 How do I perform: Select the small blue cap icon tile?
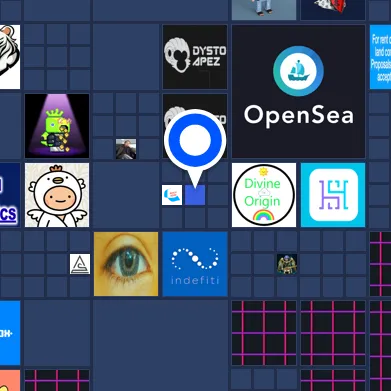pos(172,195)
